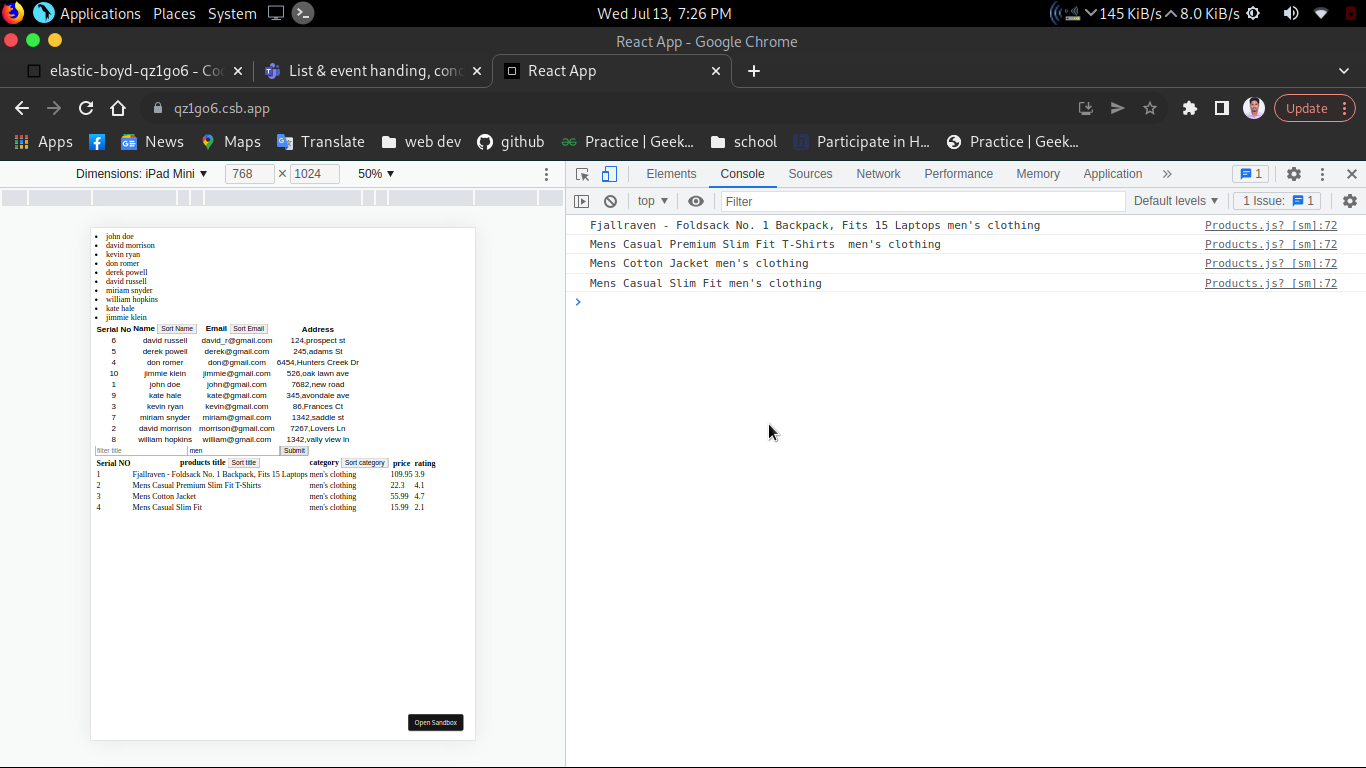Open the Chrome profile avatar
The width and height of the screenshot is (1366, 768).
tap(1254, 108)
